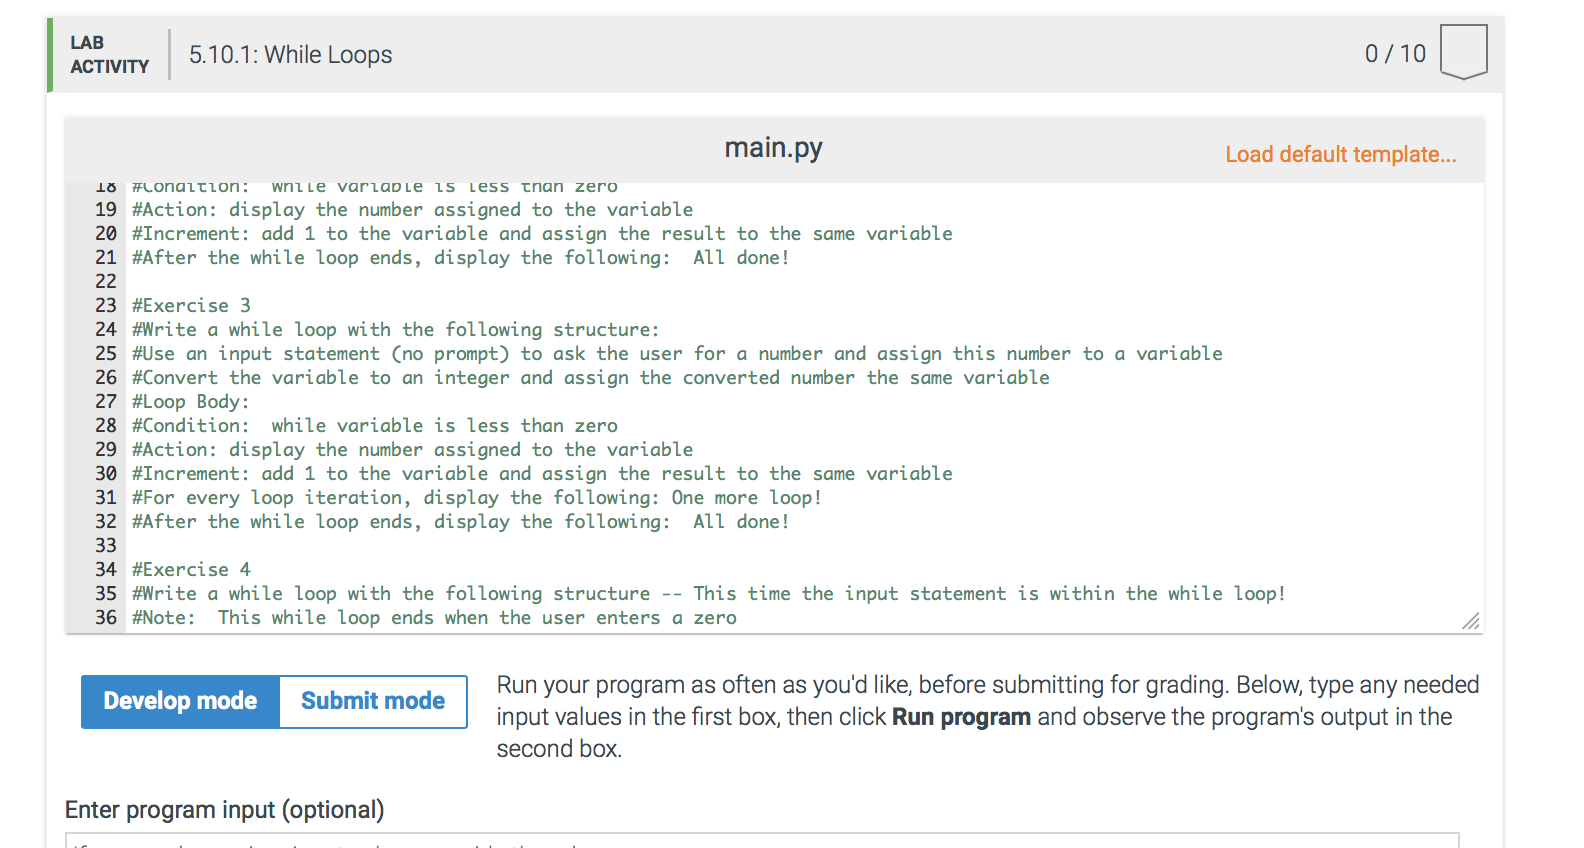1584x848 pixels.
Task: Click the trophy shield badge icon
Action: (1463, 51)
